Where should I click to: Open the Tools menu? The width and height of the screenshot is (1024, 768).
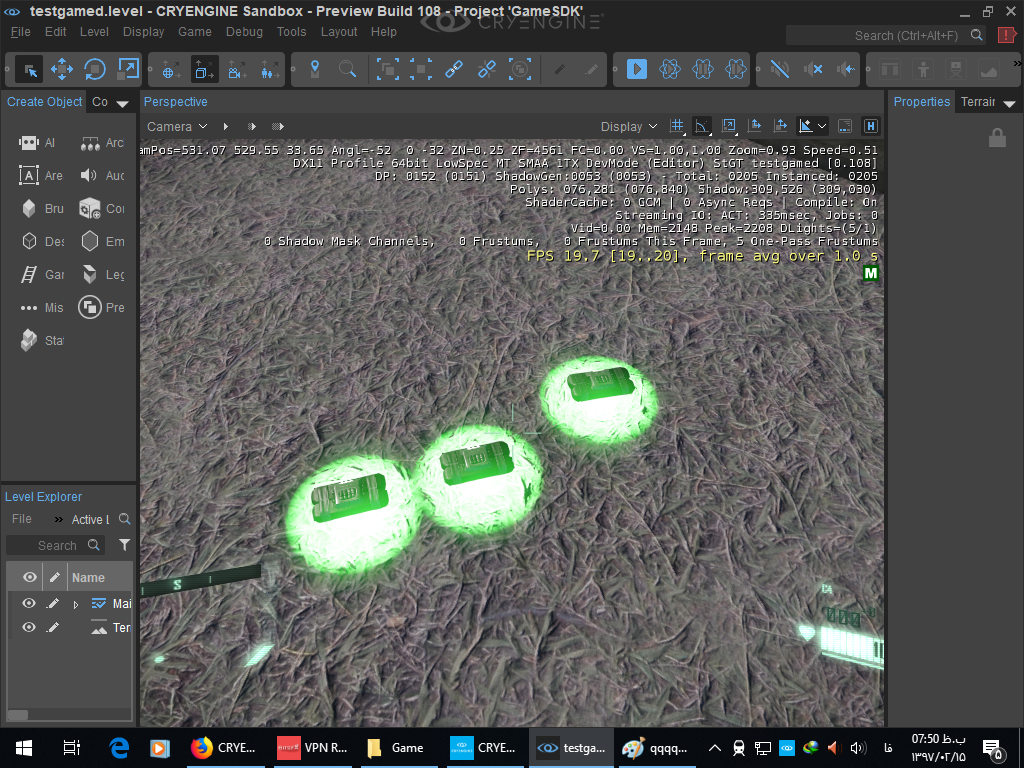point(291,32)
